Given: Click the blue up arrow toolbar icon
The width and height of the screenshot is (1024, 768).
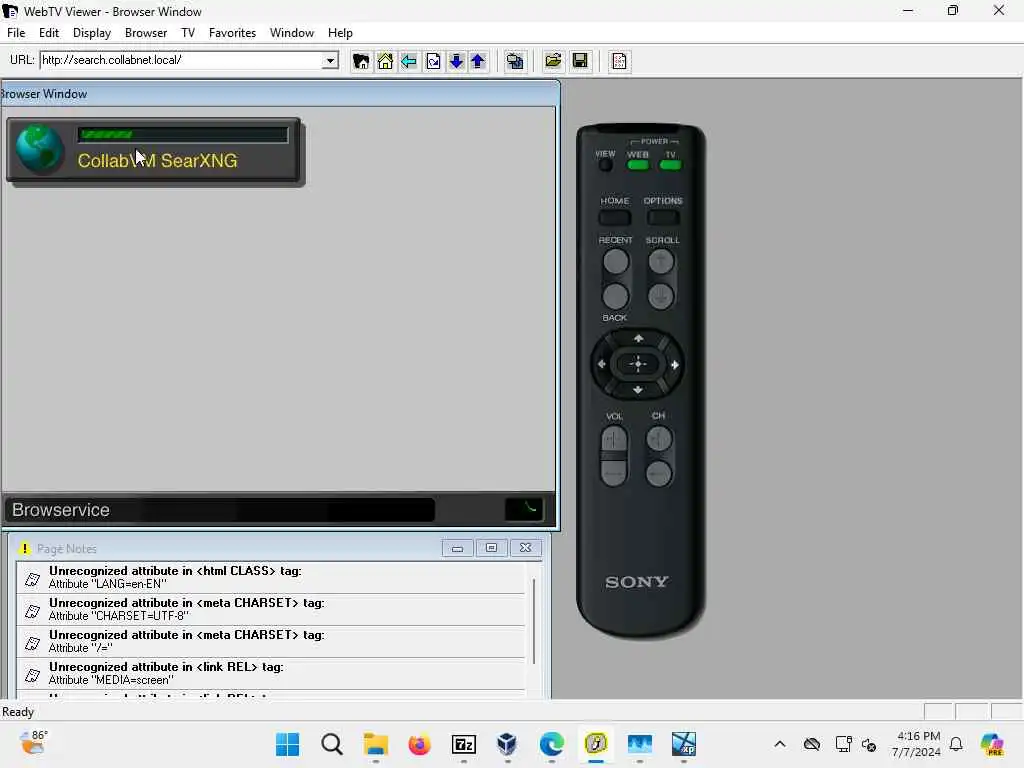Looking at the screenshot, I should [478, 61].
